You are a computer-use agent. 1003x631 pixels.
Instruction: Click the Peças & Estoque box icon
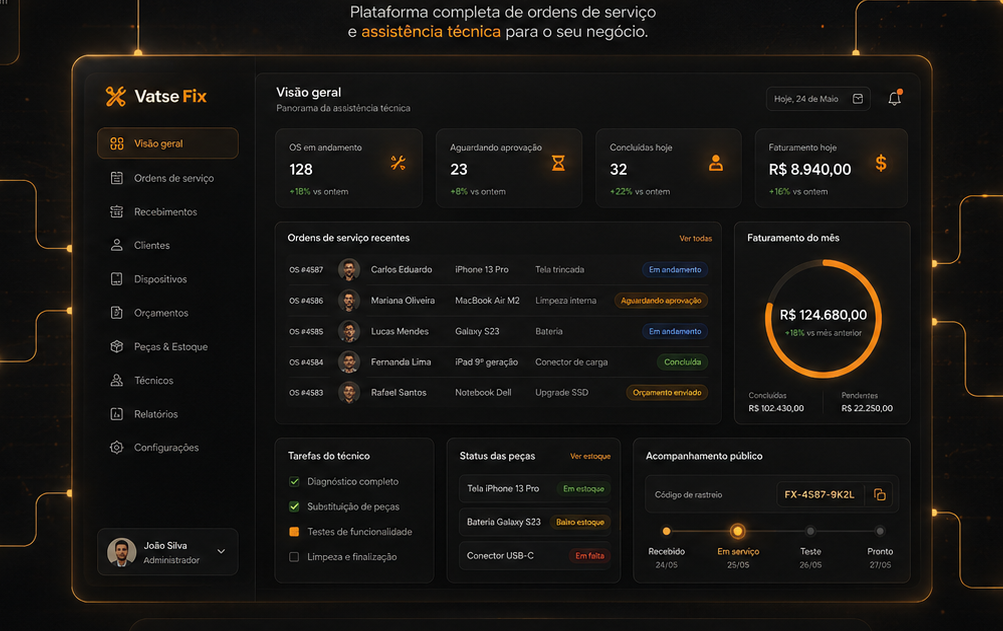(116, 346)
